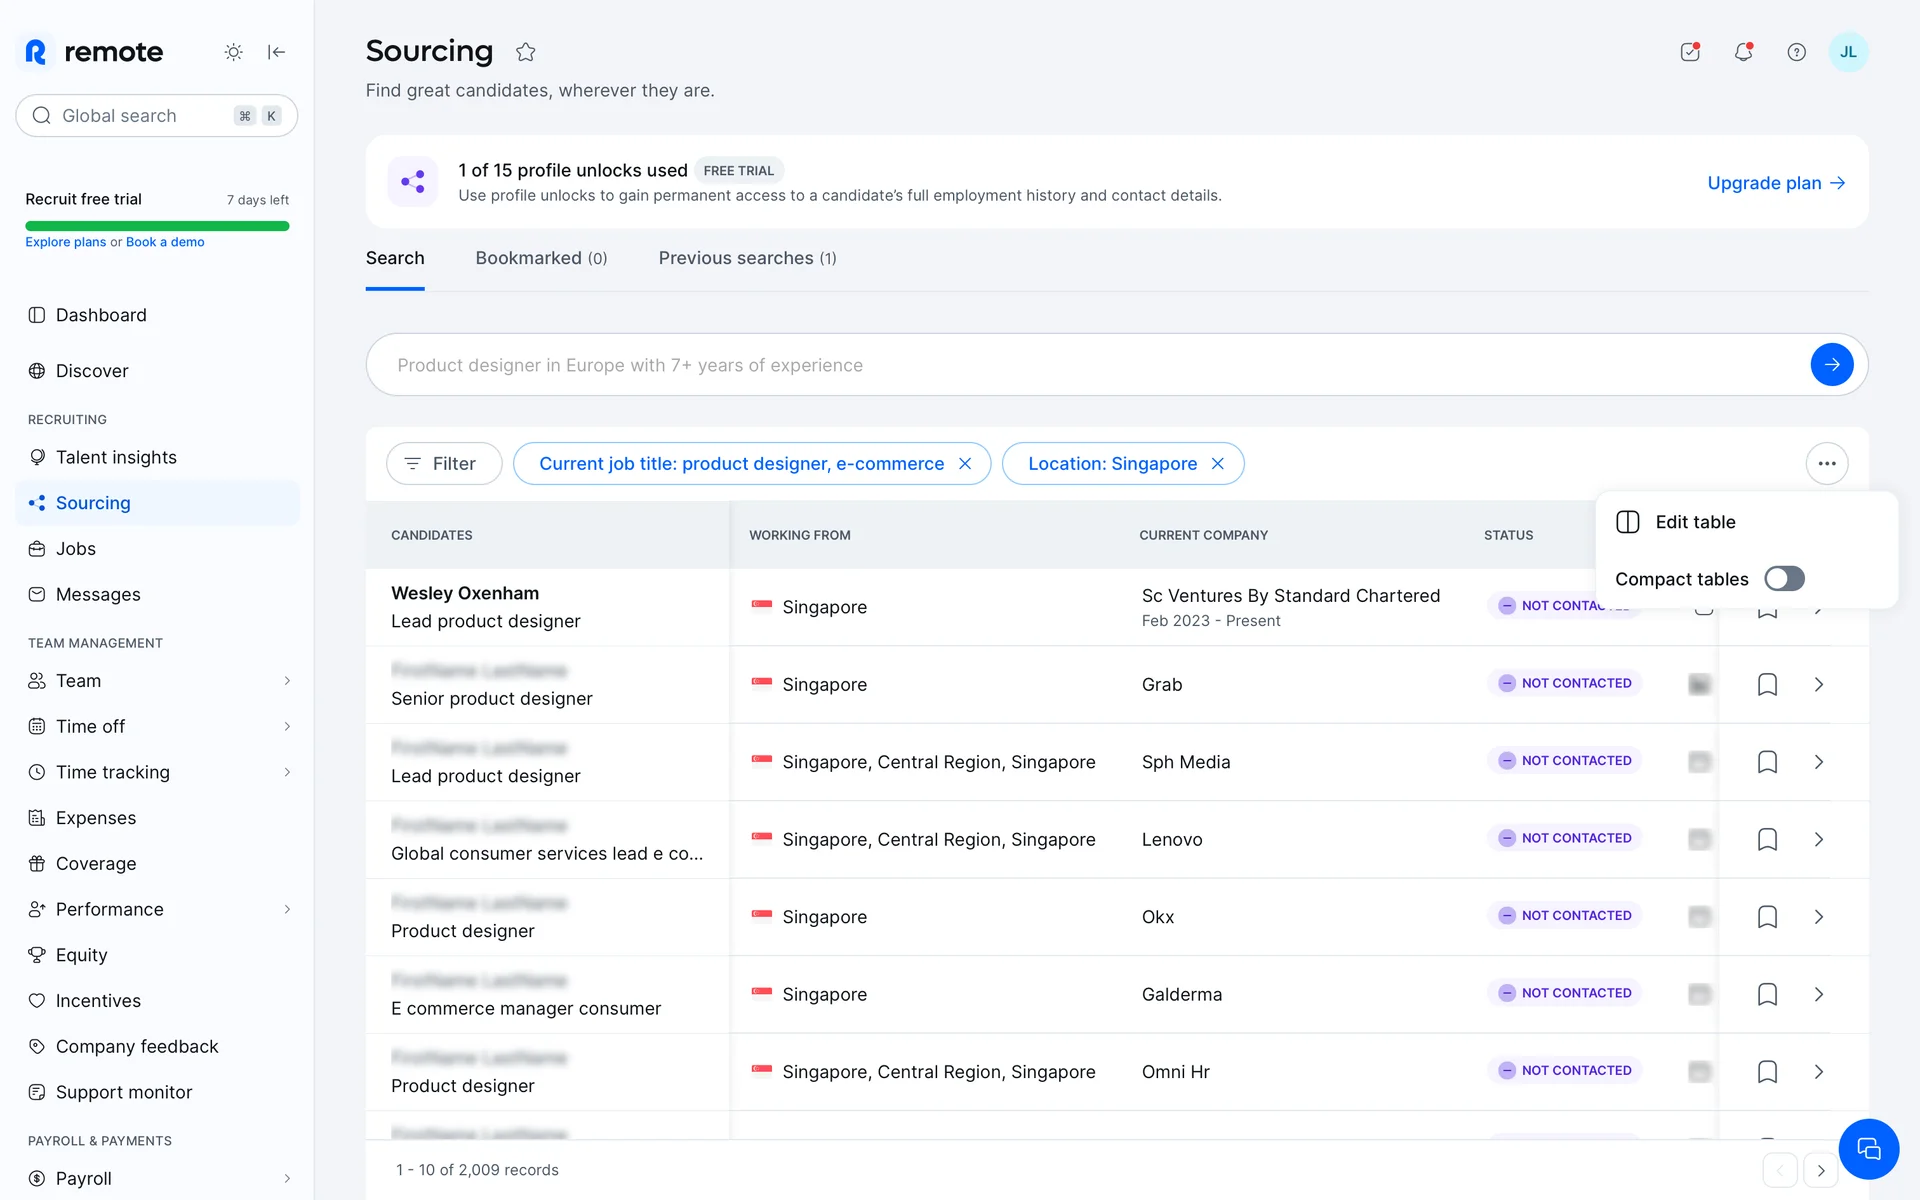This screenshot has height=1200, width=1920.
Task: Switch to the Bookmarked tab
Action: [541, 258]
